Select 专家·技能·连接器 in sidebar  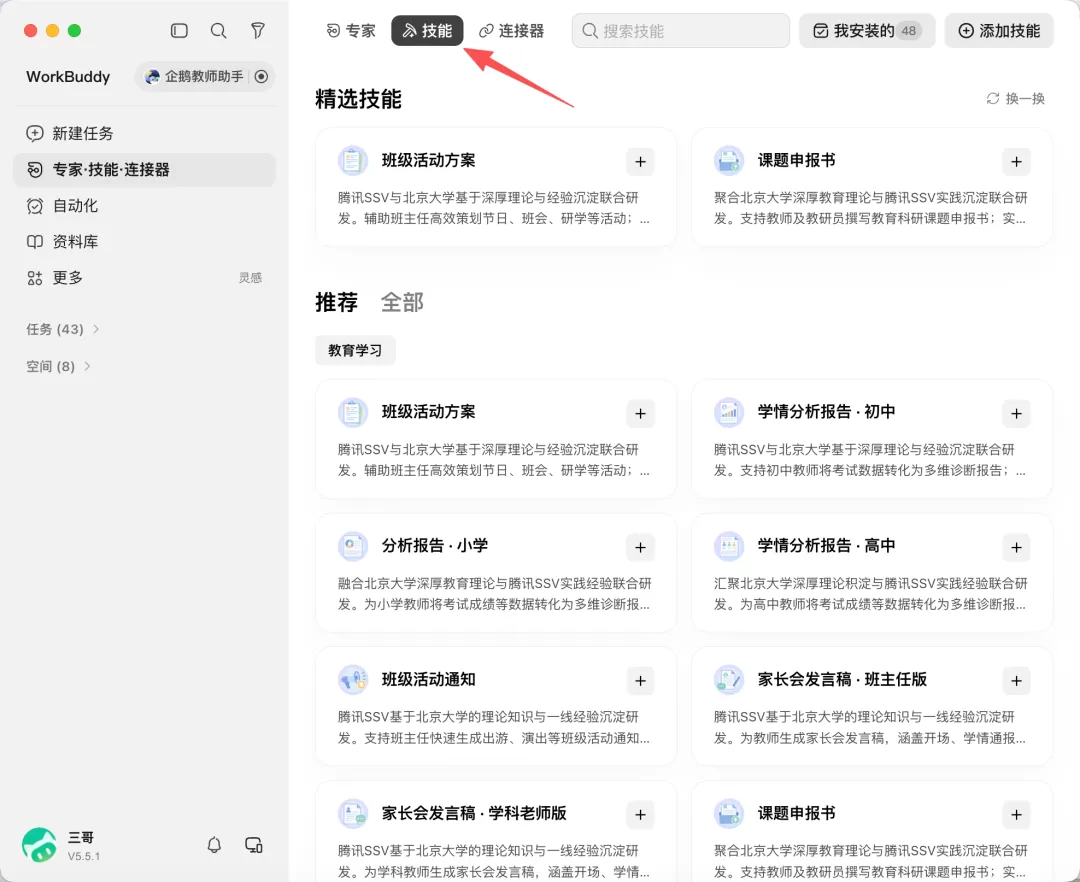(x=145, y=169)
